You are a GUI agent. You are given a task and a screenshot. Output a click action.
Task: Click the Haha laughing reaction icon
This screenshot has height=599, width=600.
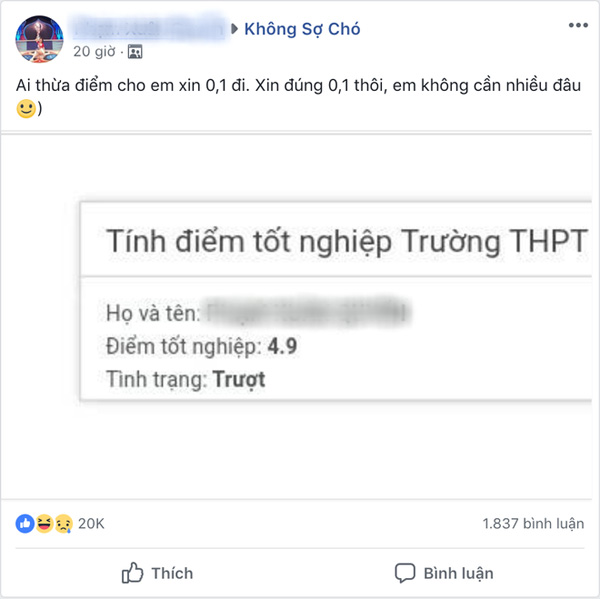pyautogui.click(x=44, y=523)
